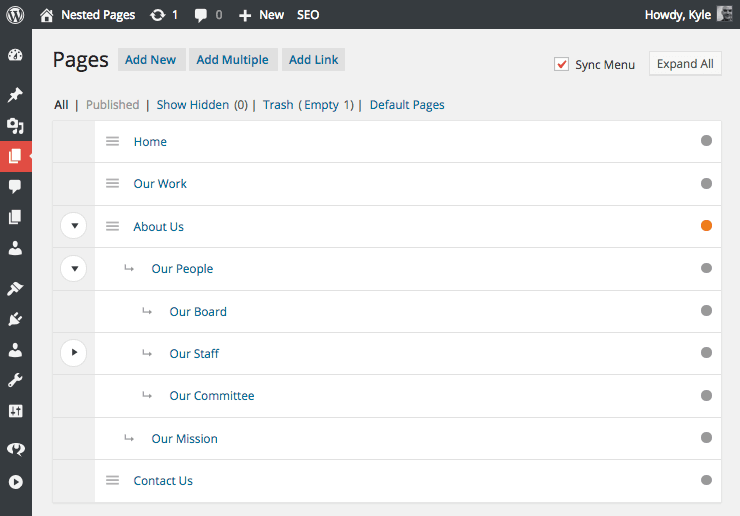
Task: Open the New menu in admin bar
Action: (261, 15)
